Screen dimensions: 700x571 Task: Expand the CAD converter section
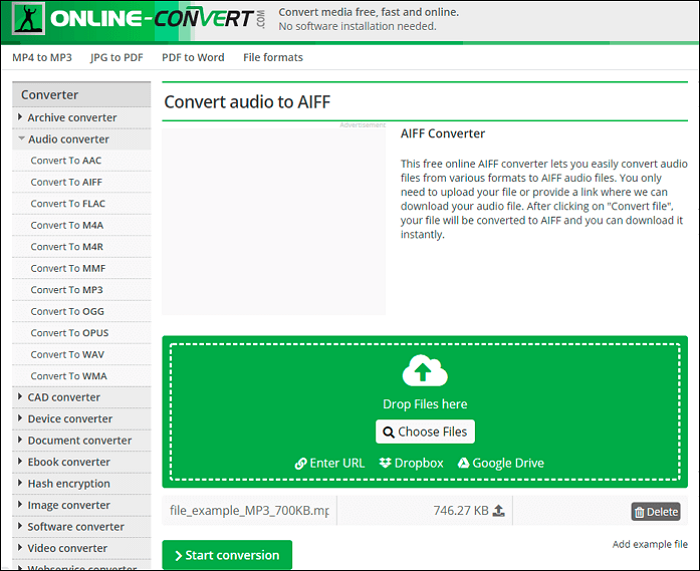(x=63, y=397)
